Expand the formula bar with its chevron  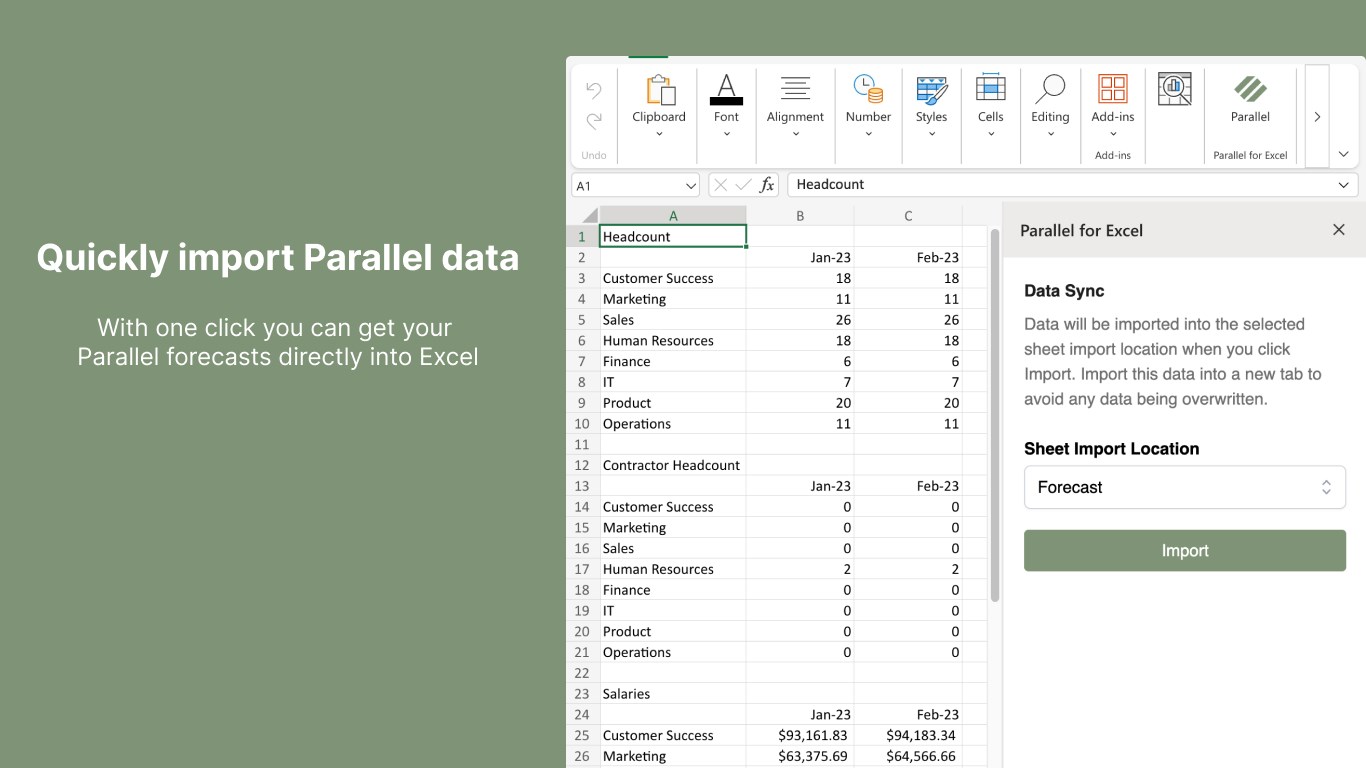(x=1343, y=185)
